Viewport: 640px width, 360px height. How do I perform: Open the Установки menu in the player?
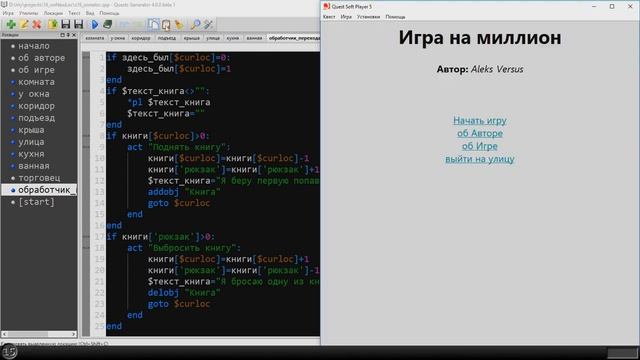click(x=368, y=17)
